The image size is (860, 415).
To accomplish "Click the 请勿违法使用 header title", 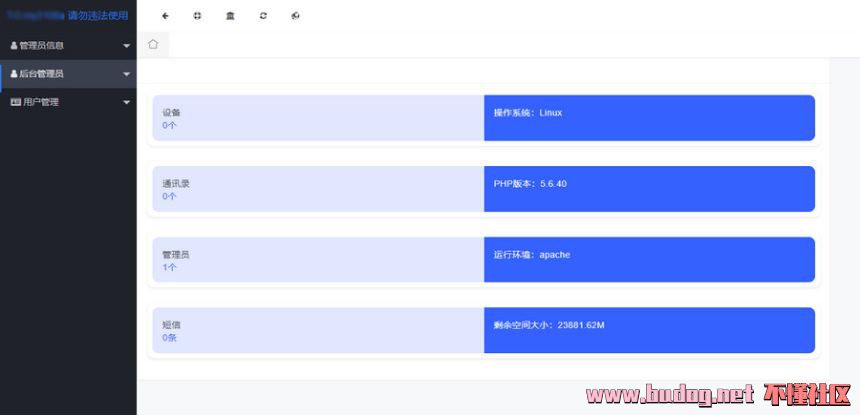I will (98, 15).
